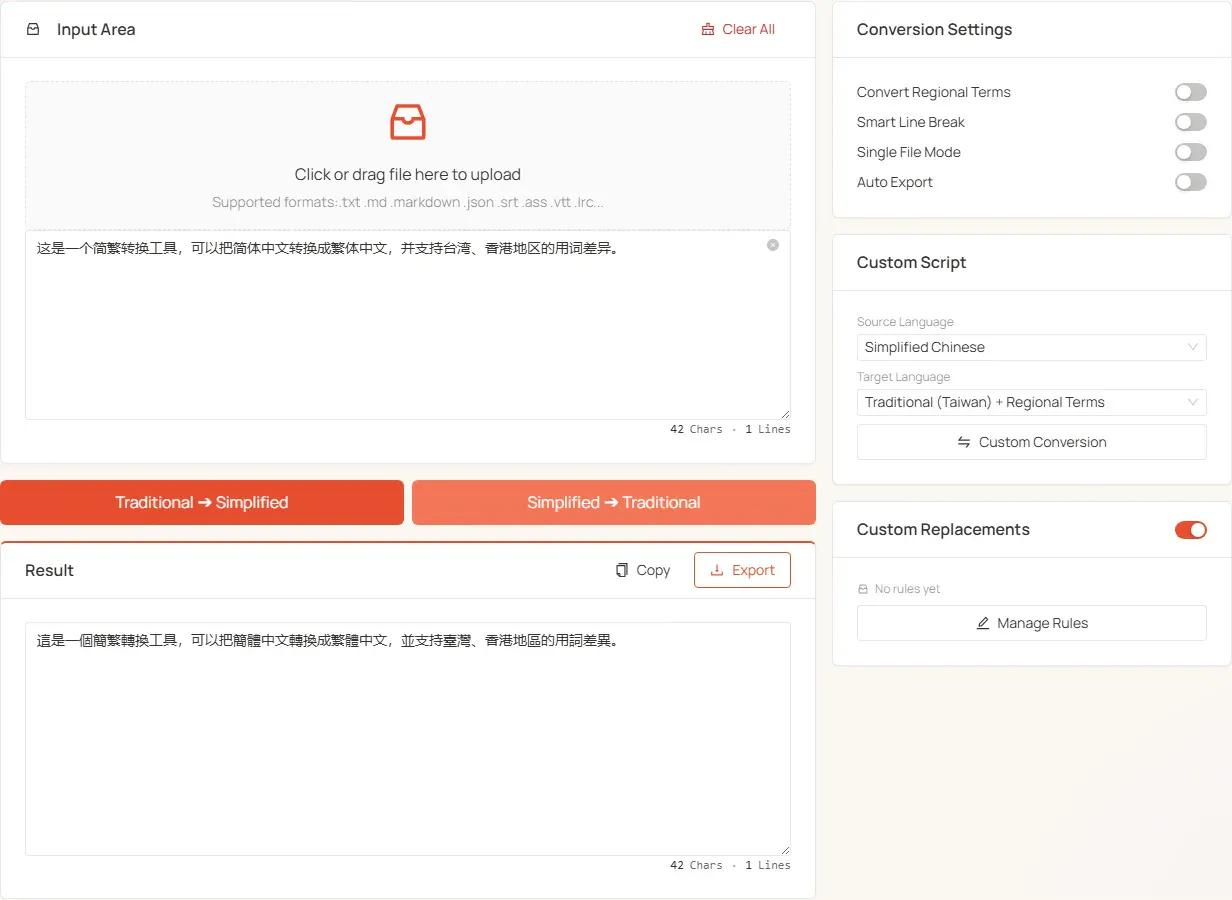1232x900 pixels.
Task: Click the Input Area heading text
Action: (96, 29)
